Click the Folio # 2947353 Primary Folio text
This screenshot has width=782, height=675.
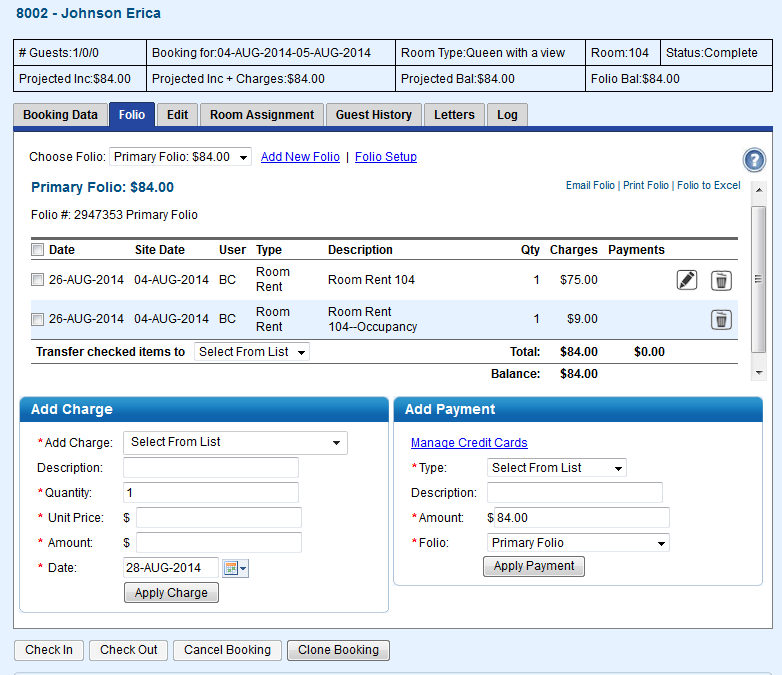[x=114, y=215]
